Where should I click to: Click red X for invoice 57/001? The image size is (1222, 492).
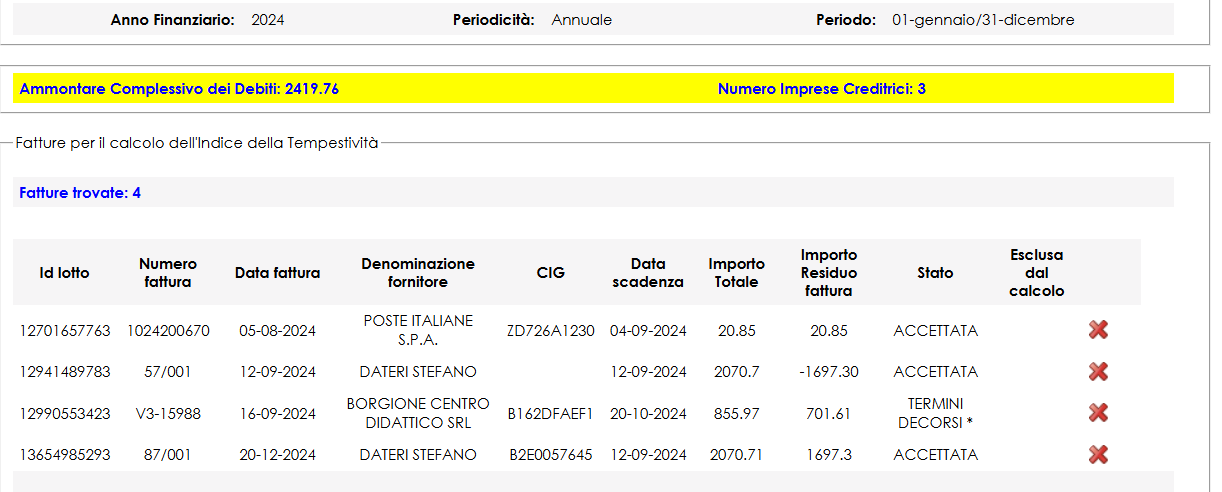tap(1098, 371)
